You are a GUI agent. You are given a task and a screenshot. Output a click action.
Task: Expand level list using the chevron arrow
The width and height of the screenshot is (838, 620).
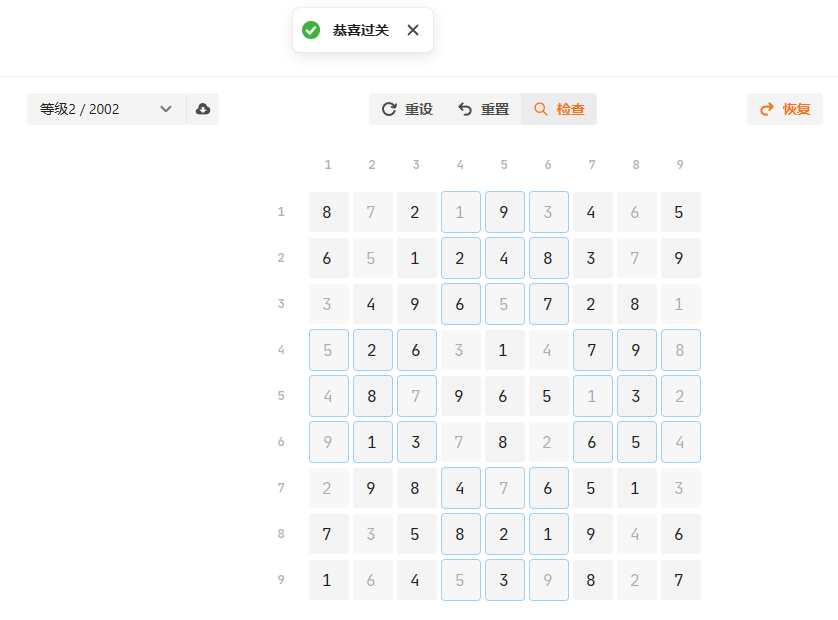(166, 109)
